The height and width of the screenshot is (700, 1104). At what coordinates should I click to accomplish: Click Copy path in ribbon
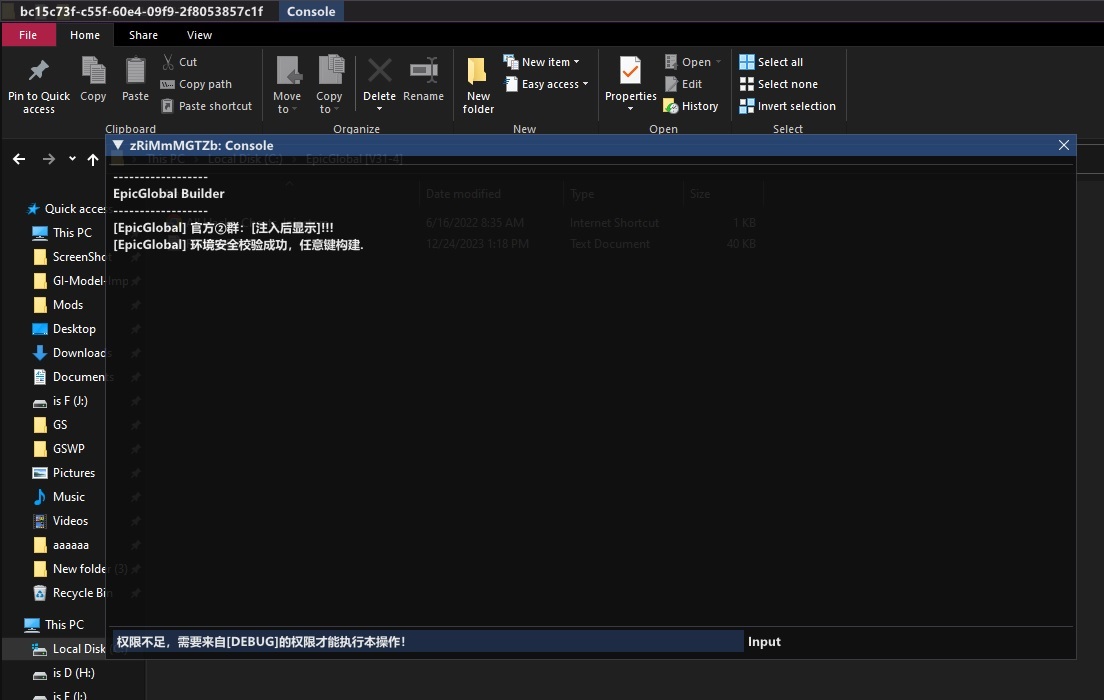tap(196, 84)
